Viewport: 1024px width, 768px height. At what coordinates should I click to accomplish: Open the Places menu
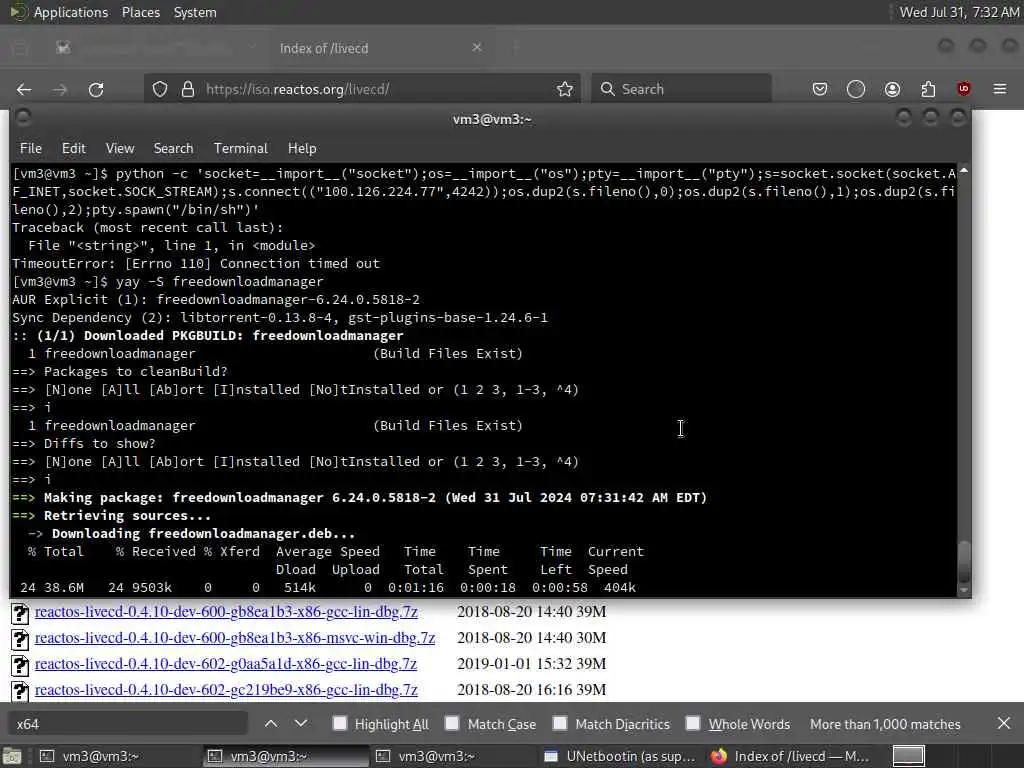(141, 12)
